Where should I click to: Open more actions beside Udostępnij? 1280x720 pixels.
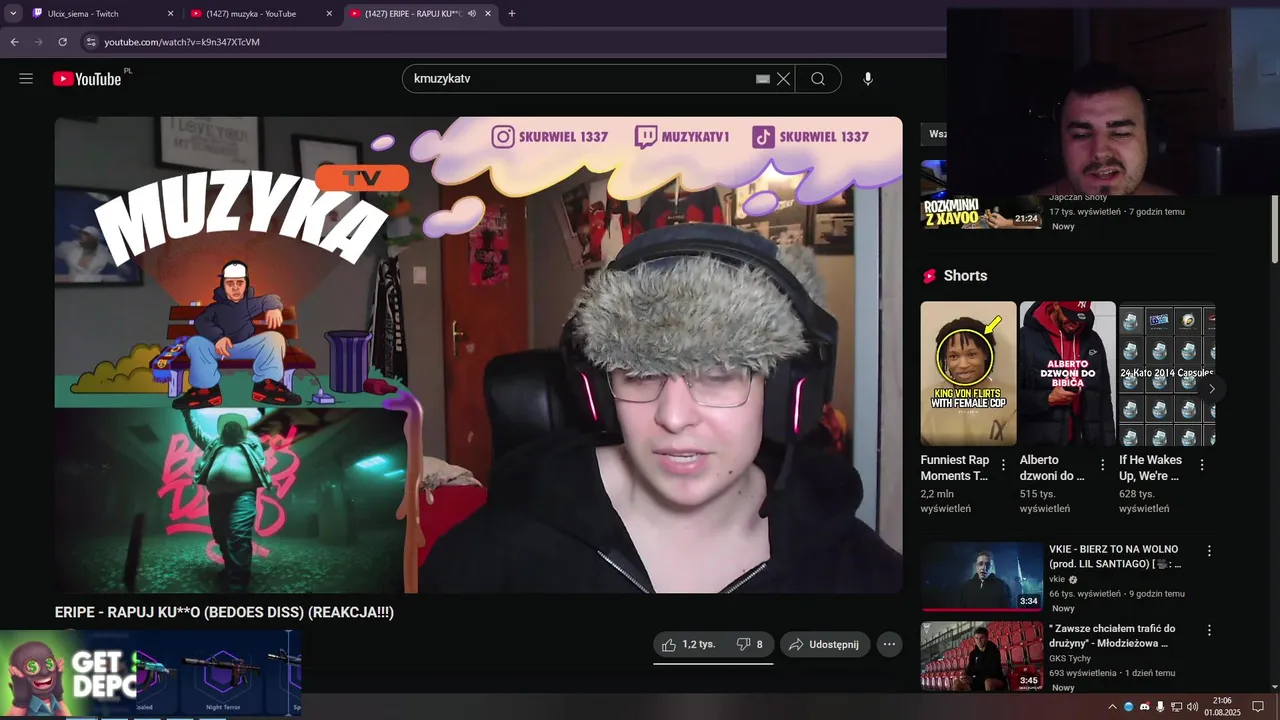(x=889, y=645)
